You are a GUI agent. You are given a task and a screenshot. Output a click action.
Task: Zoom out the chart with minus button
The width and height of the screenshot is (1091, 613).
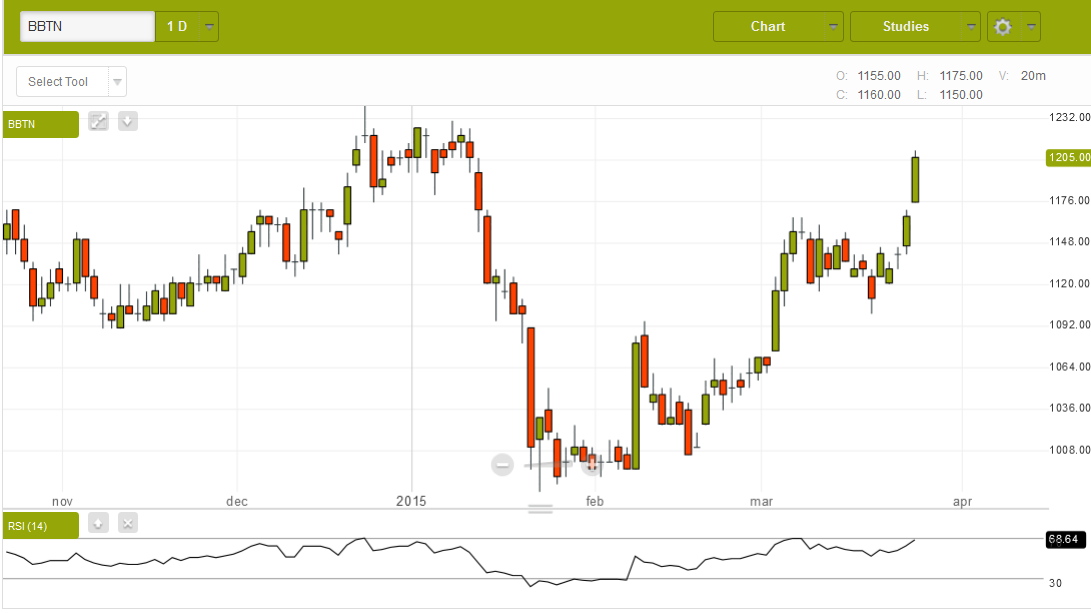coord(503,464)
